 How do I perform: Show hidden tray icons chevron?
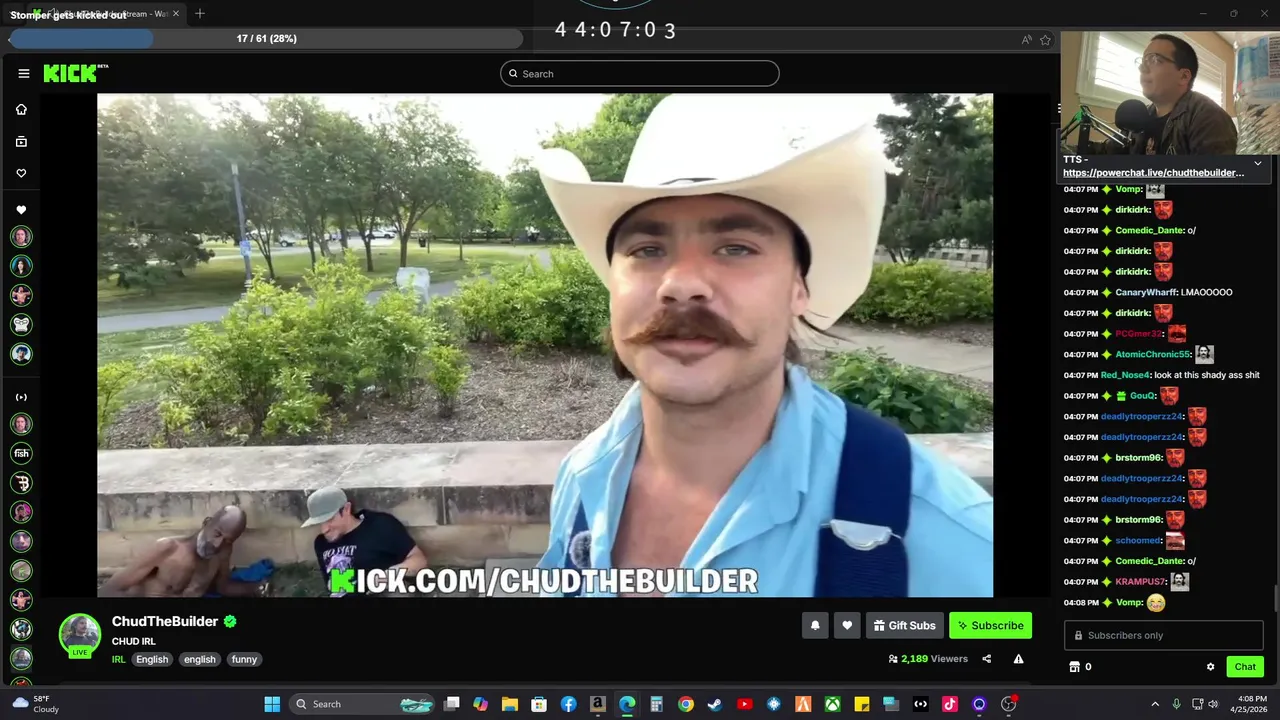pos(1155,704)
